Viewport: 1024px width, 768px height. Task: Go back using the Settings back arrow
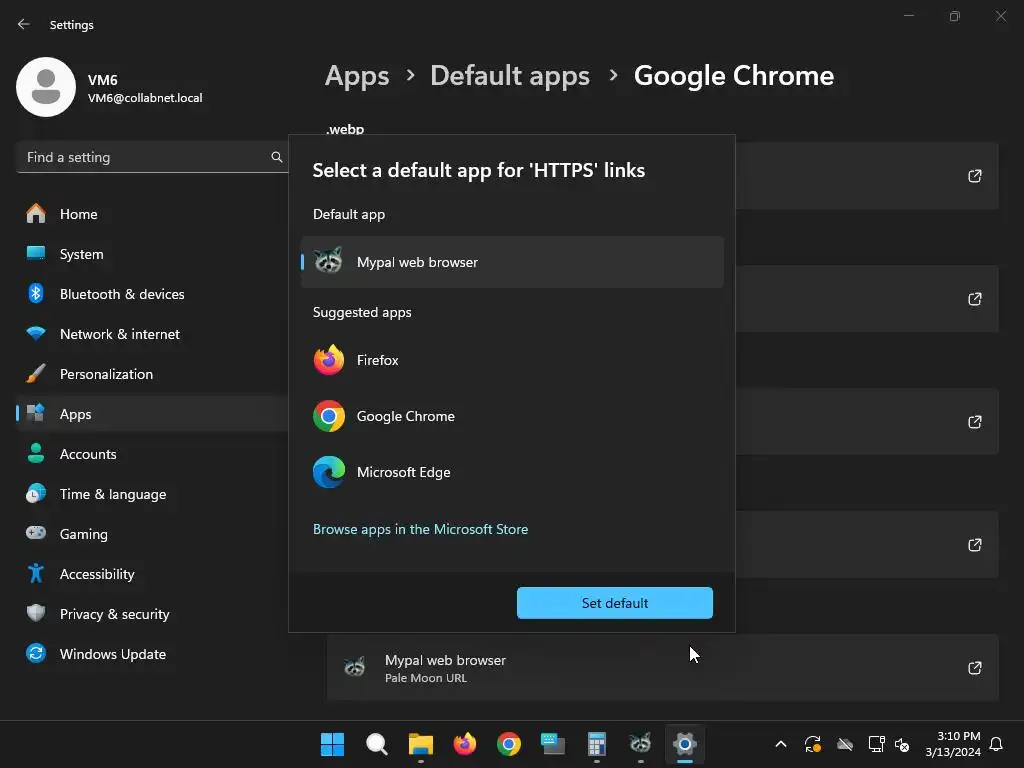point(24,24)
